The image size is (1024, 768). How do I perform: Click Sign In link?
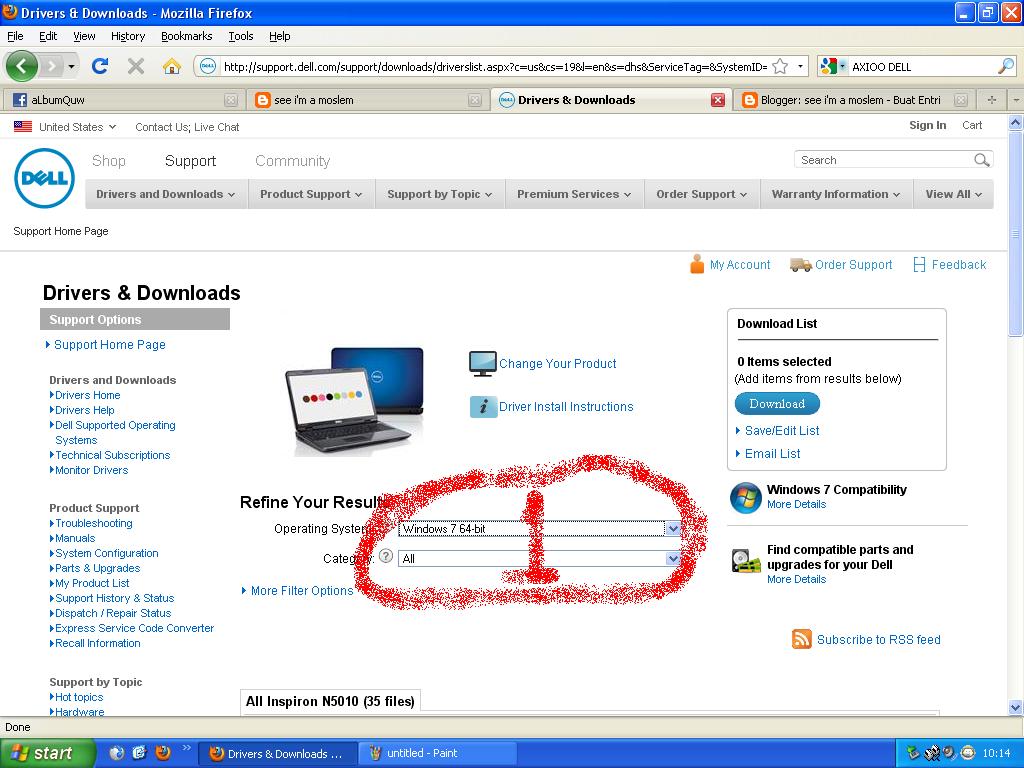[927, 125]
